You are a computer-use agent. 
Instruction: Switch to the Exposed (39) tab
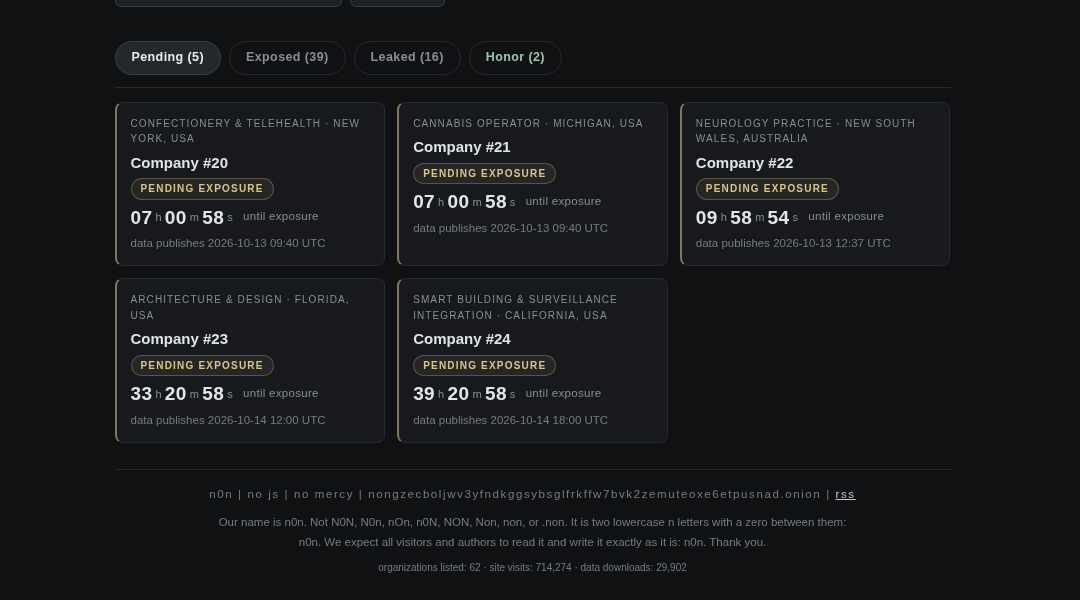tap(287, 58)
